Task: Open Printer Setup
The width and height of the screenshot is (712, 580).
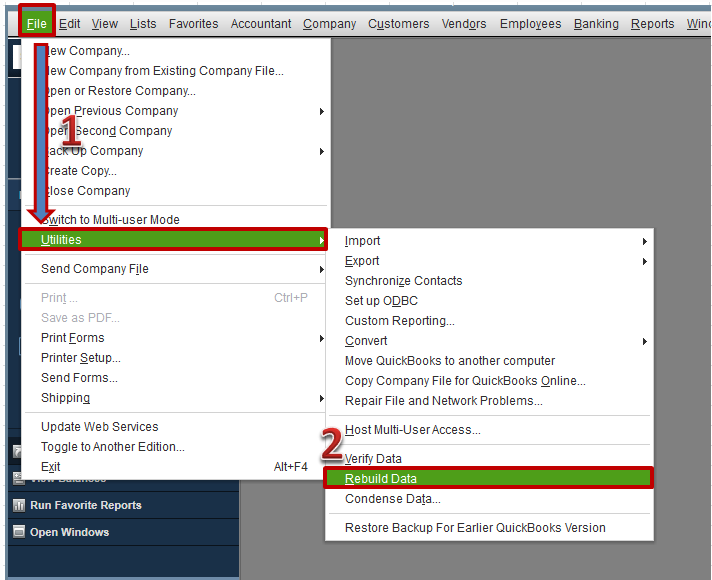Action: 81,358
